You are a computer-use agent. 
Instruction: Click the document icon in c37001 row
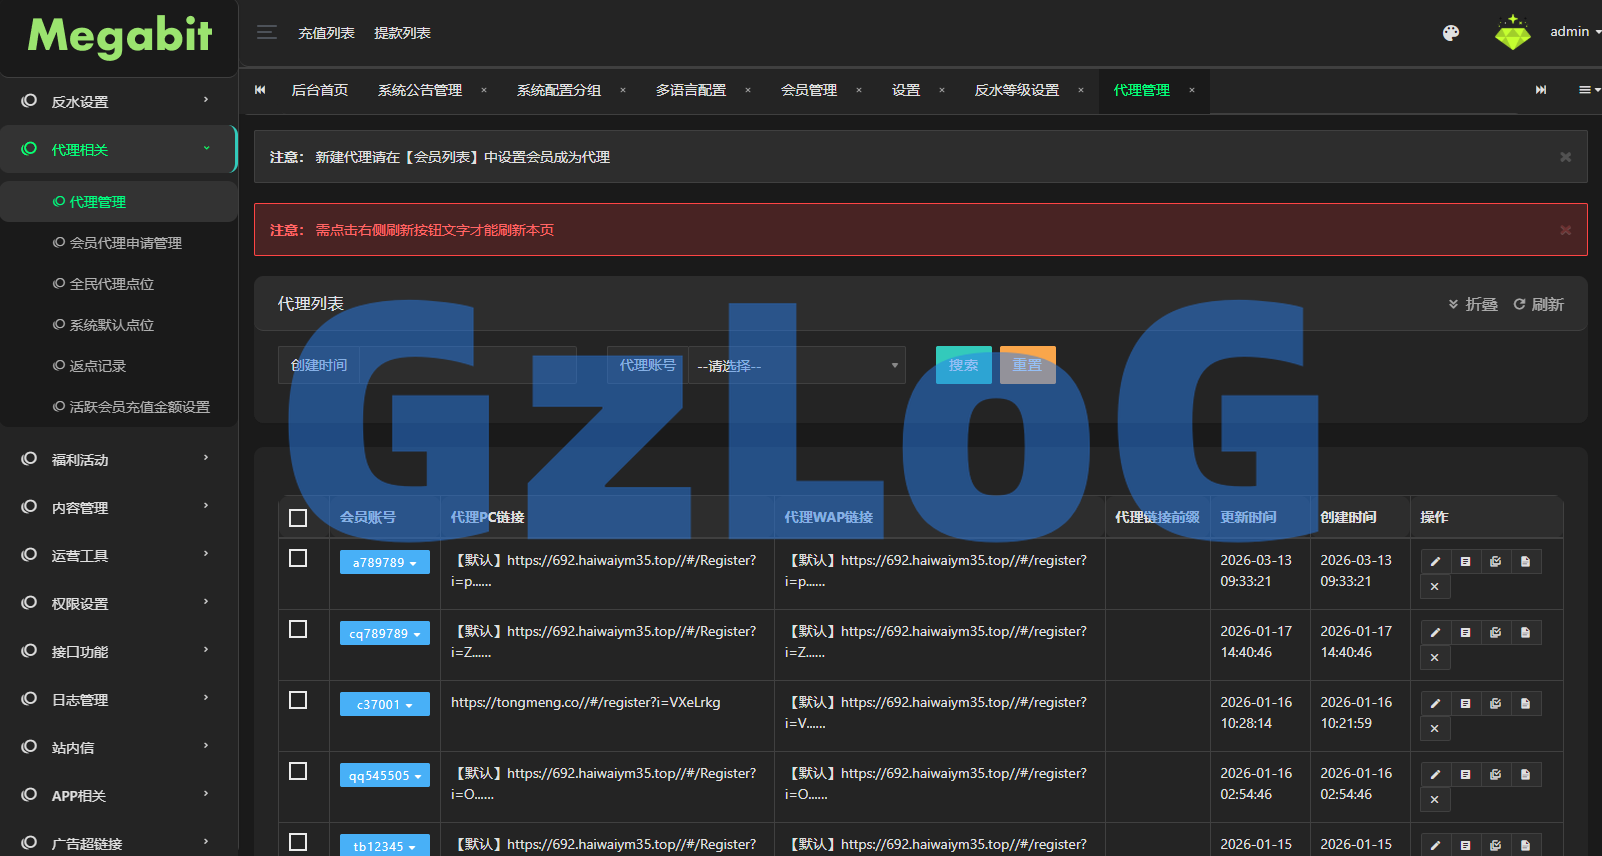coord(1525,704)
